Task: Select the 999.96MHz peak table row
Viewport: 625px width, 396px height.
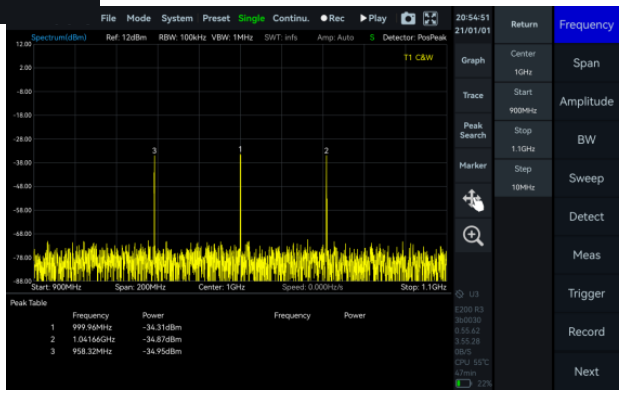Action: point(116,327)
